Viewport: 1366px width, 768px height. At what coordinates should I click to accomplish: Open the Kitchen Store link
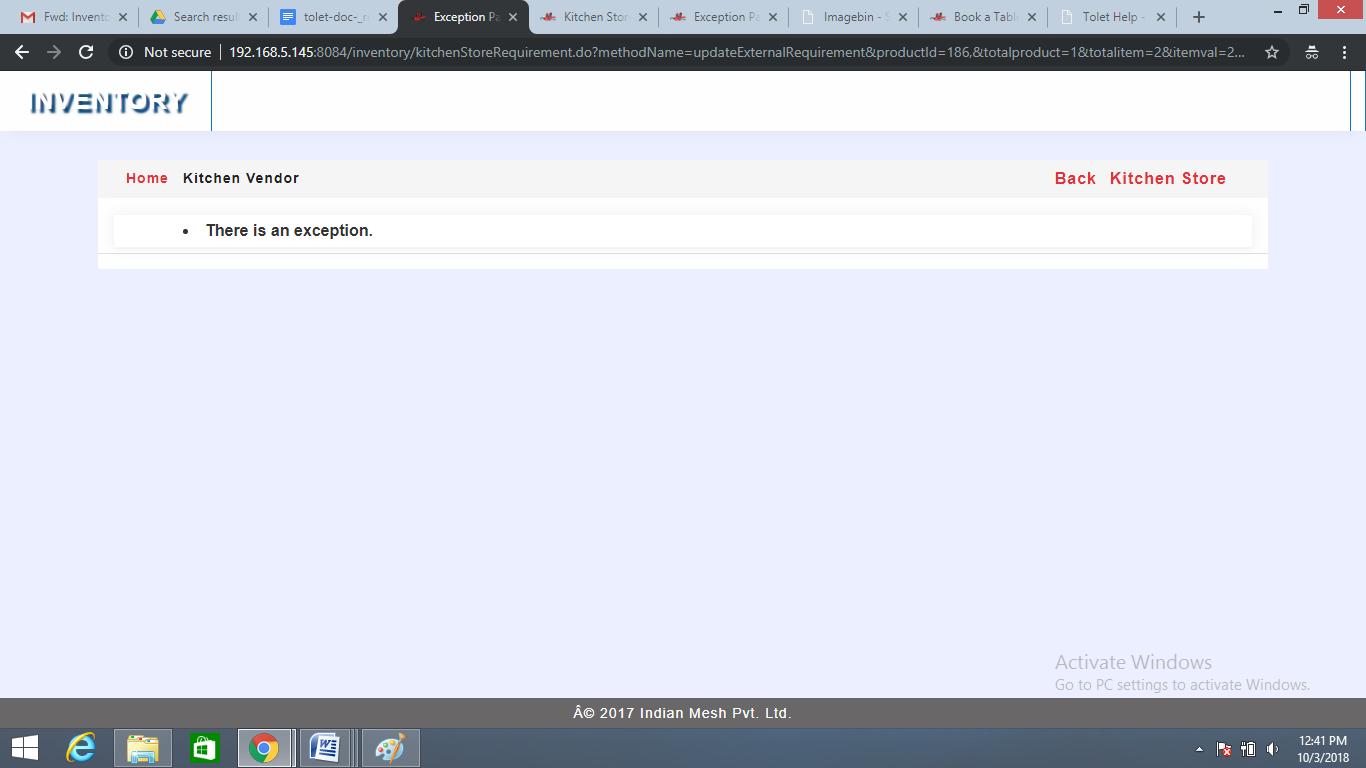coord(1168,178)
